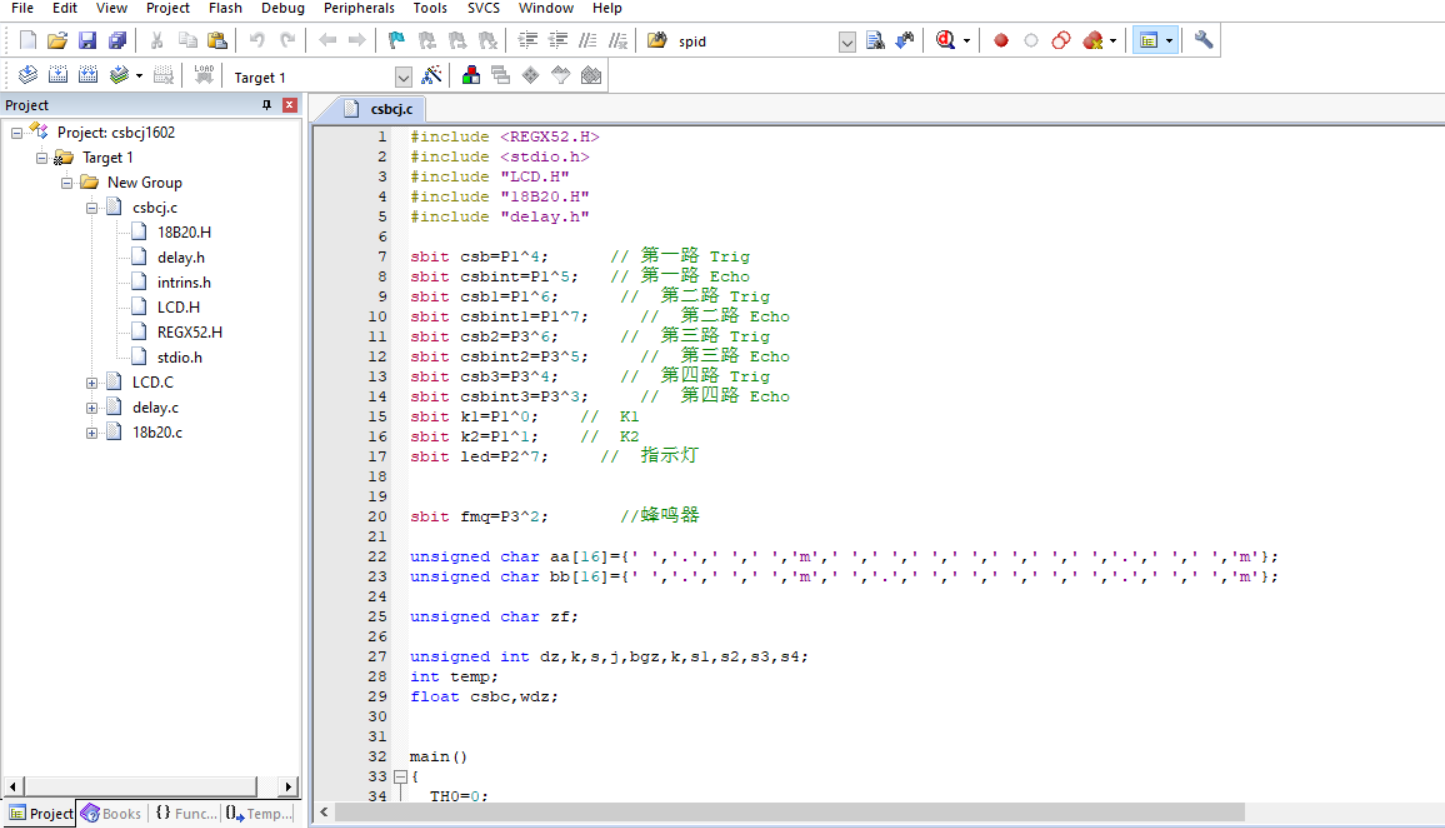Click the Find document icon beside the search box
Viewport: 1445px width, 828px height.
pos(875,40)
